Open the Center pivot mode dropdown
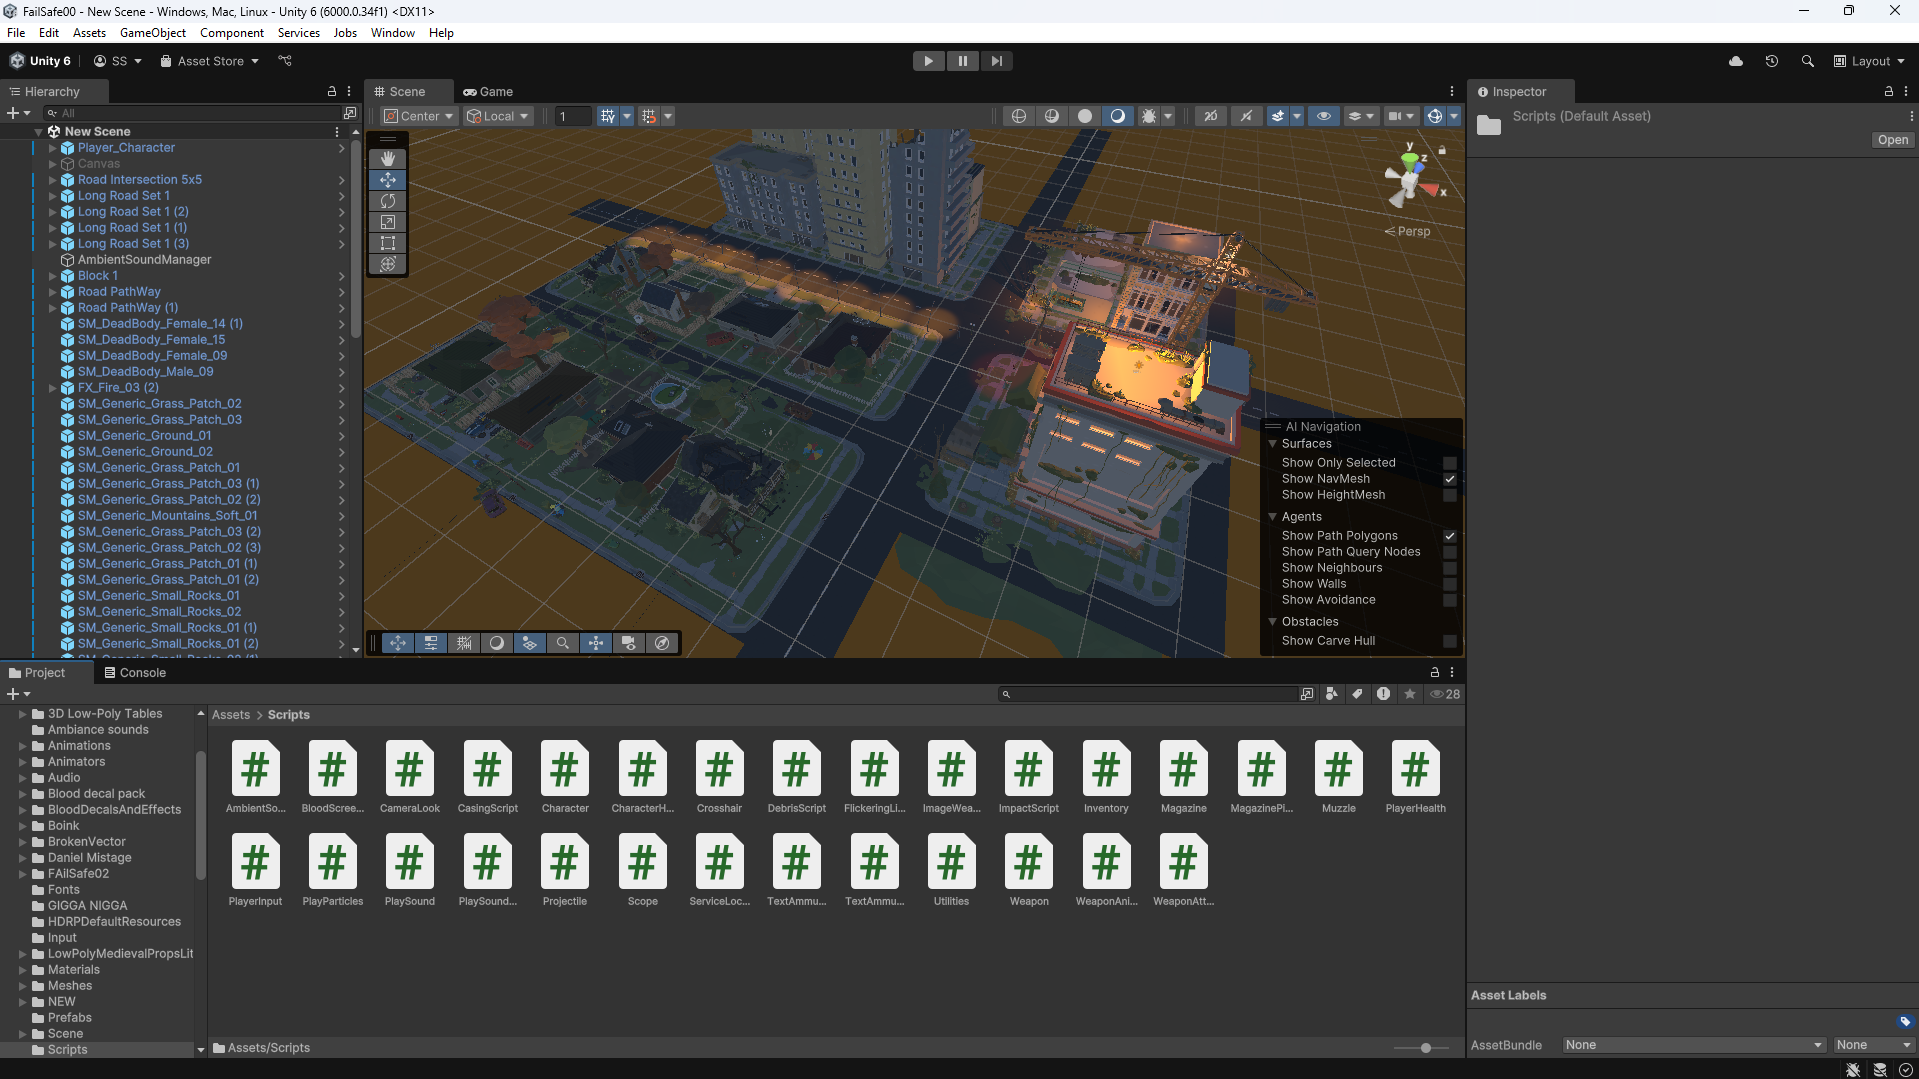Viewport: 1919px width, 1079px height. [x=419, y=116]
